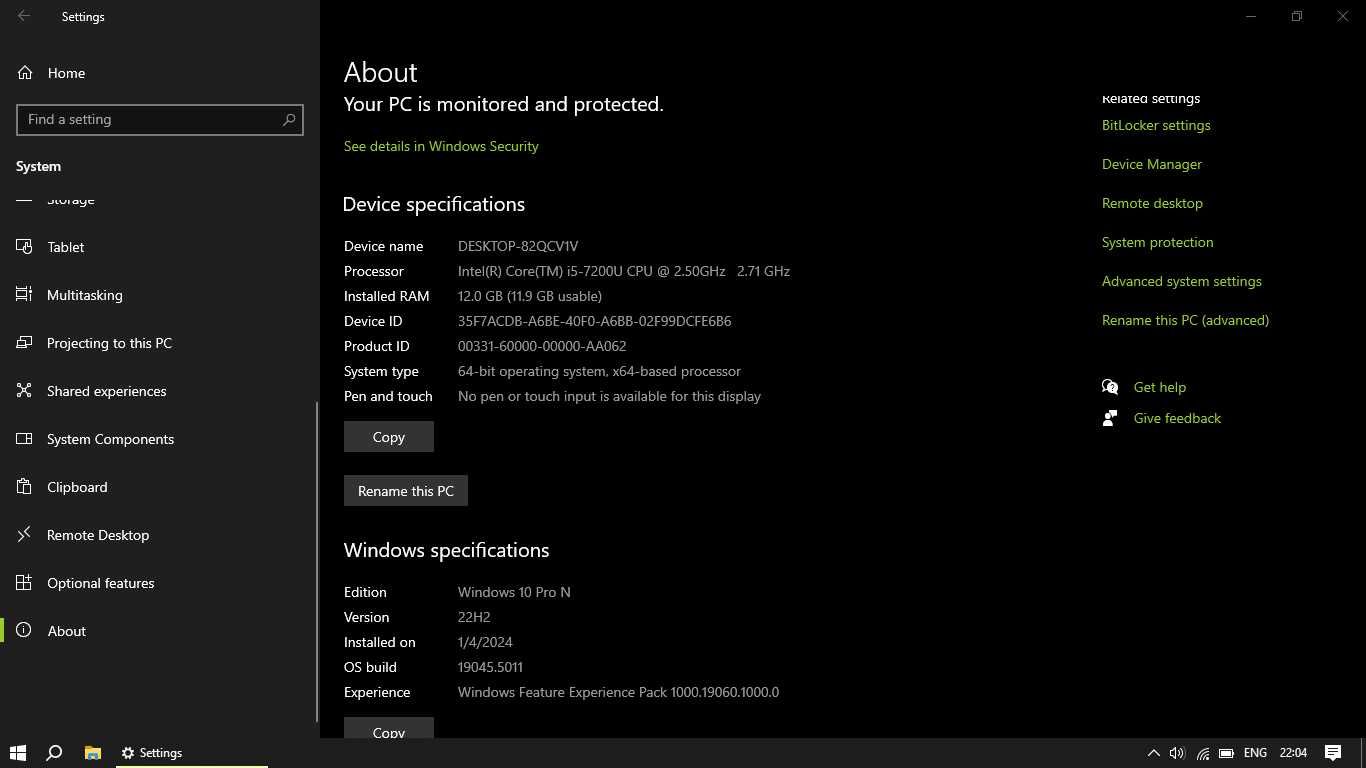1366x768 pixels.
Task: Open the Home page icon
Action: [25, 73]
